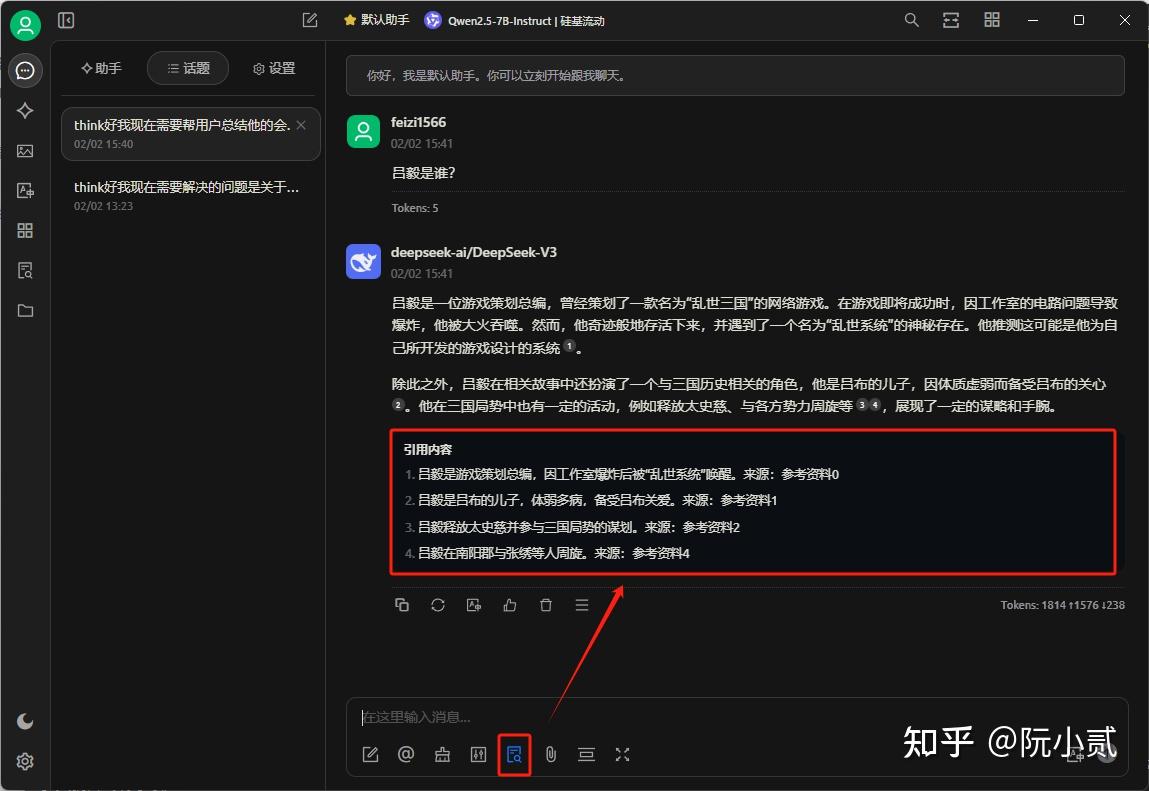Click the DeepSeek-V3 model avatar

tap(363, 262)
